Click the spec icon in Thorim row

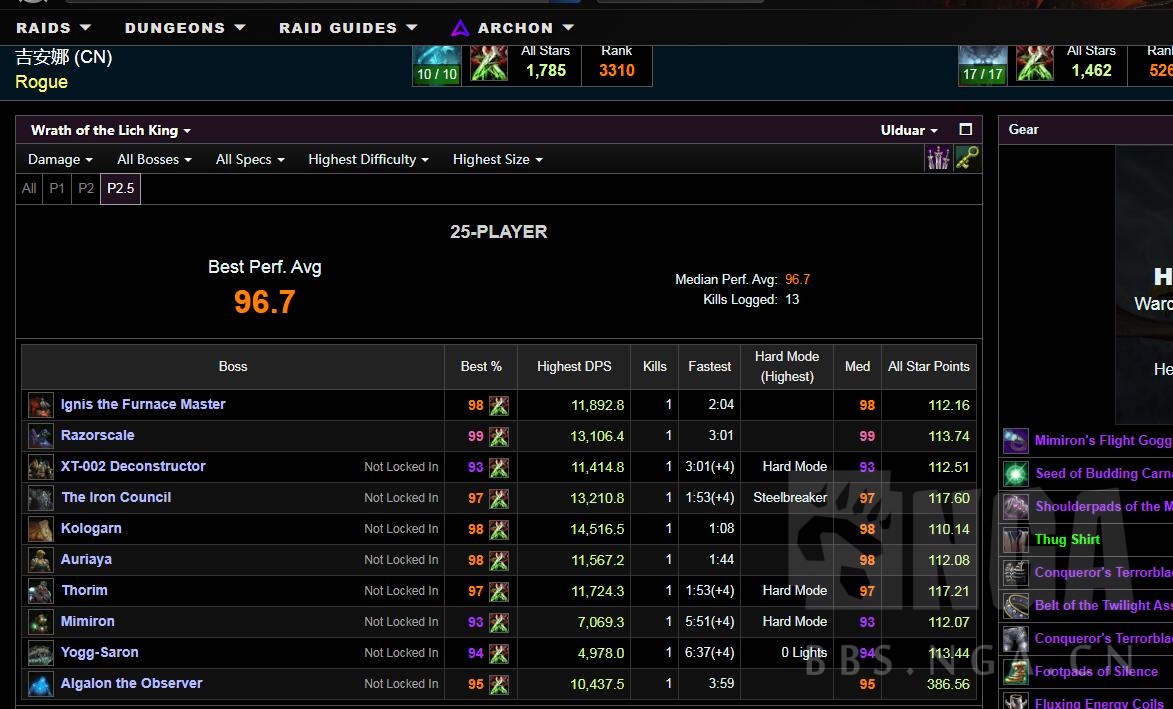[x=499, y=592]
